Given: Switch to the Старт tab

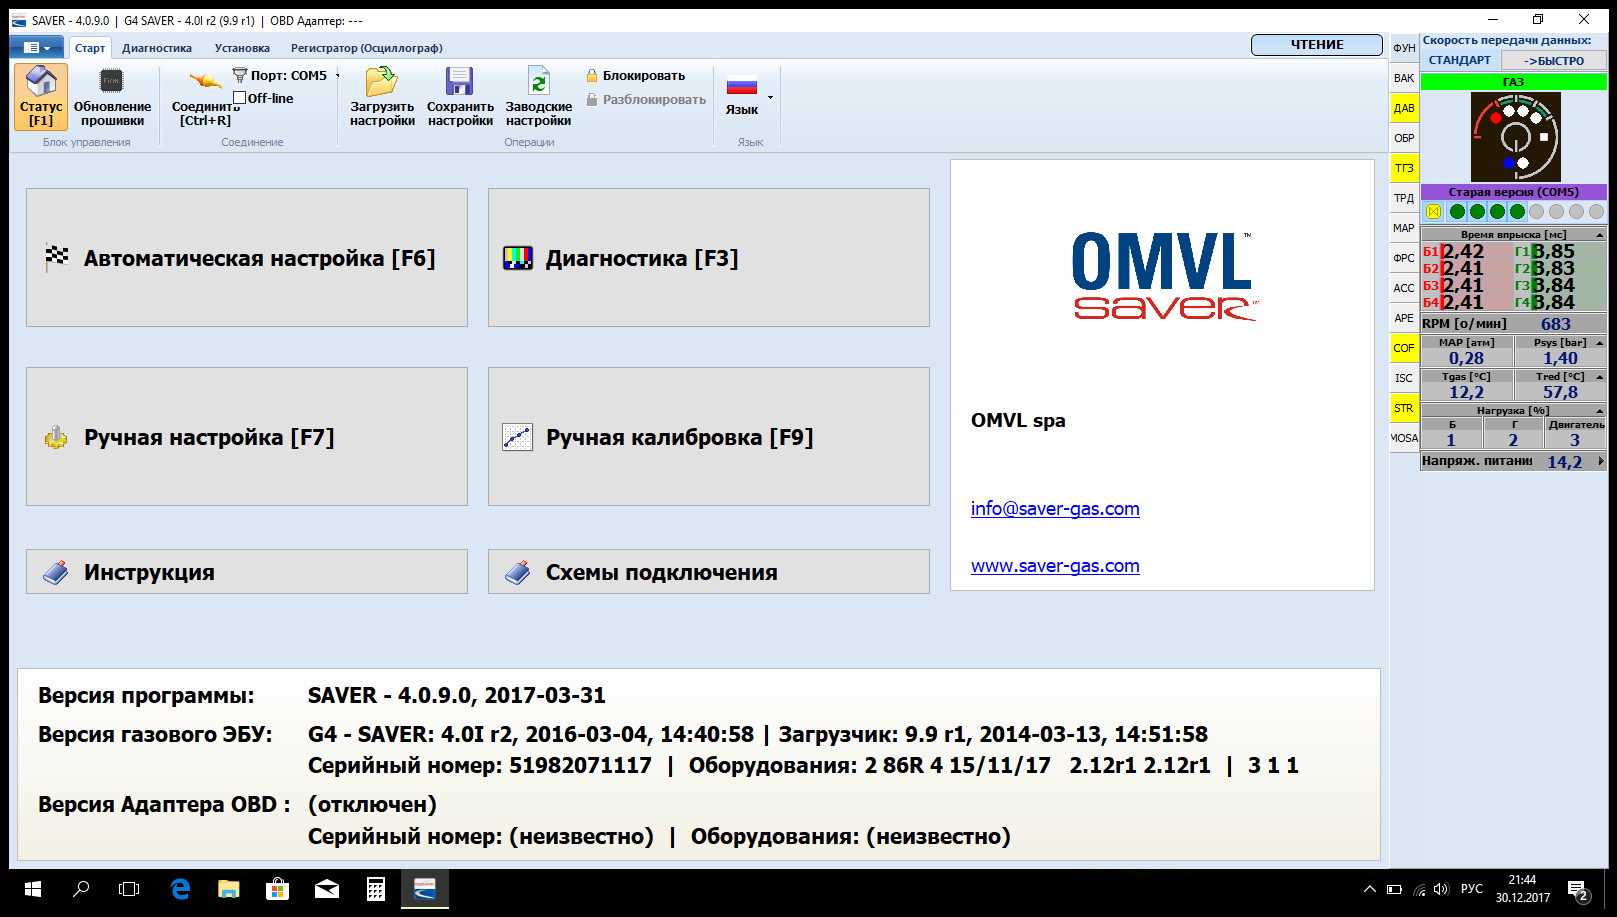Looking at the screenshot, I should (90, 48).
